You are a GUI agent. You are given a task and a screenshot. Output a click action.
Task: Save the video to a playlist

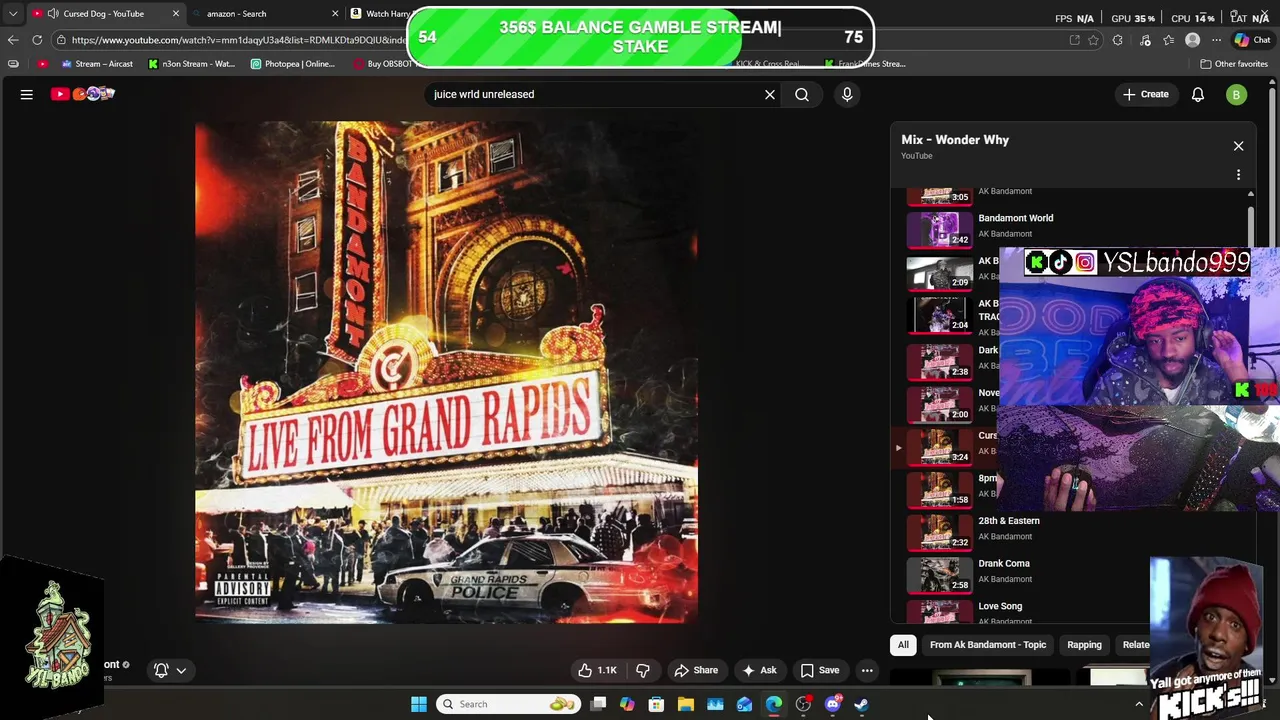click(x=819, y=670)
